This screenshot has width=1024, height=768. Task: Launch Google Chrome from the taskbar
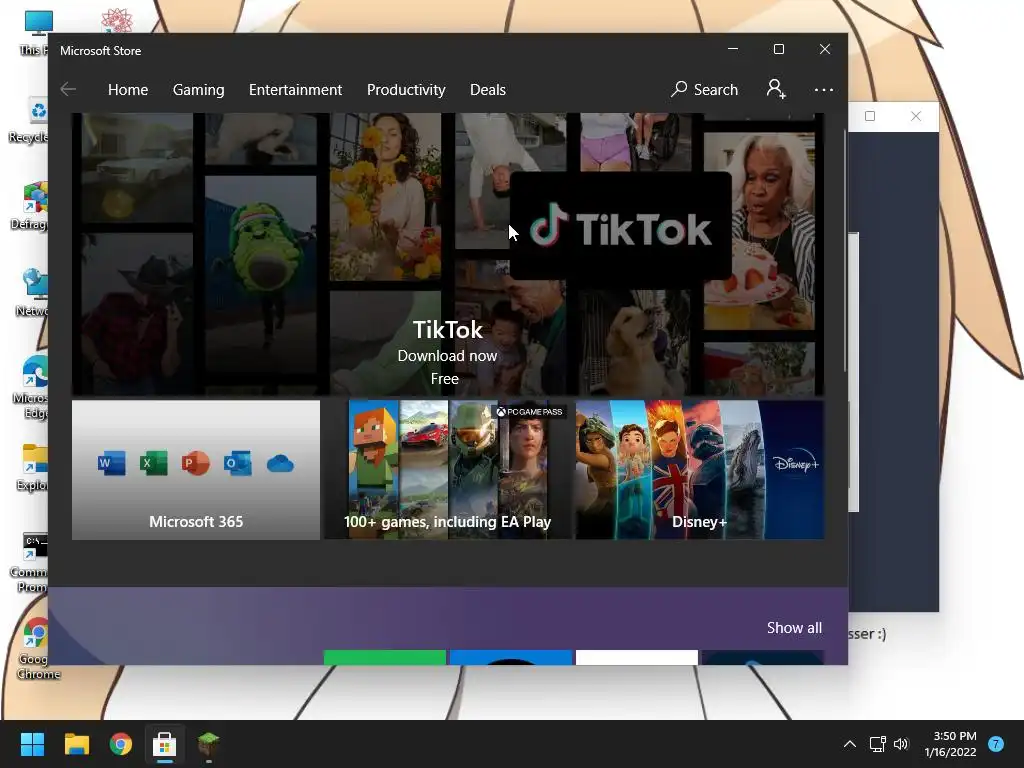point(121,744)
